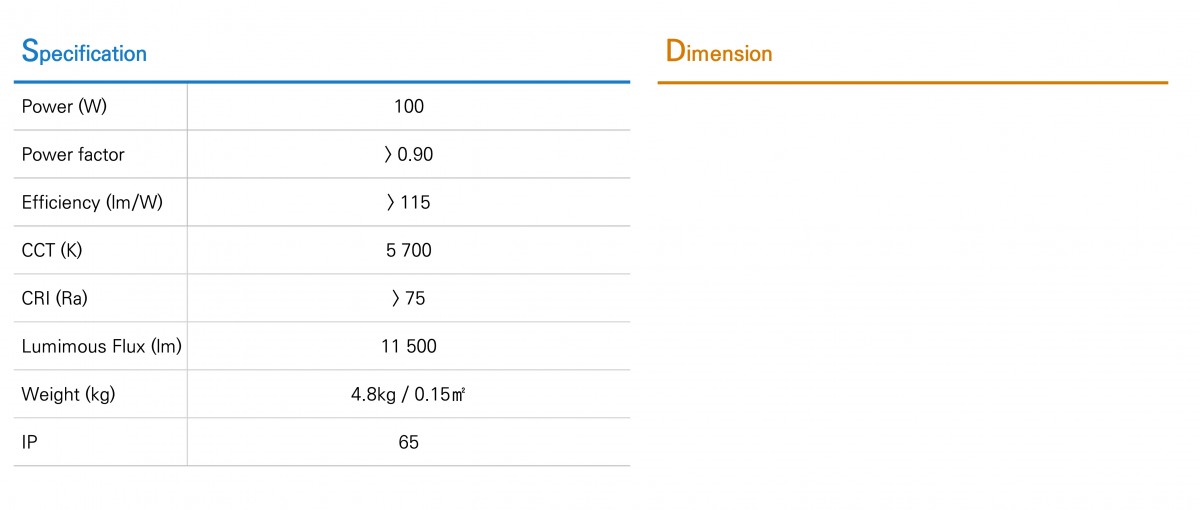Select the Power (W) row label
The image size is (1200, 510).
pyautogui.click(x=62, y=107)
